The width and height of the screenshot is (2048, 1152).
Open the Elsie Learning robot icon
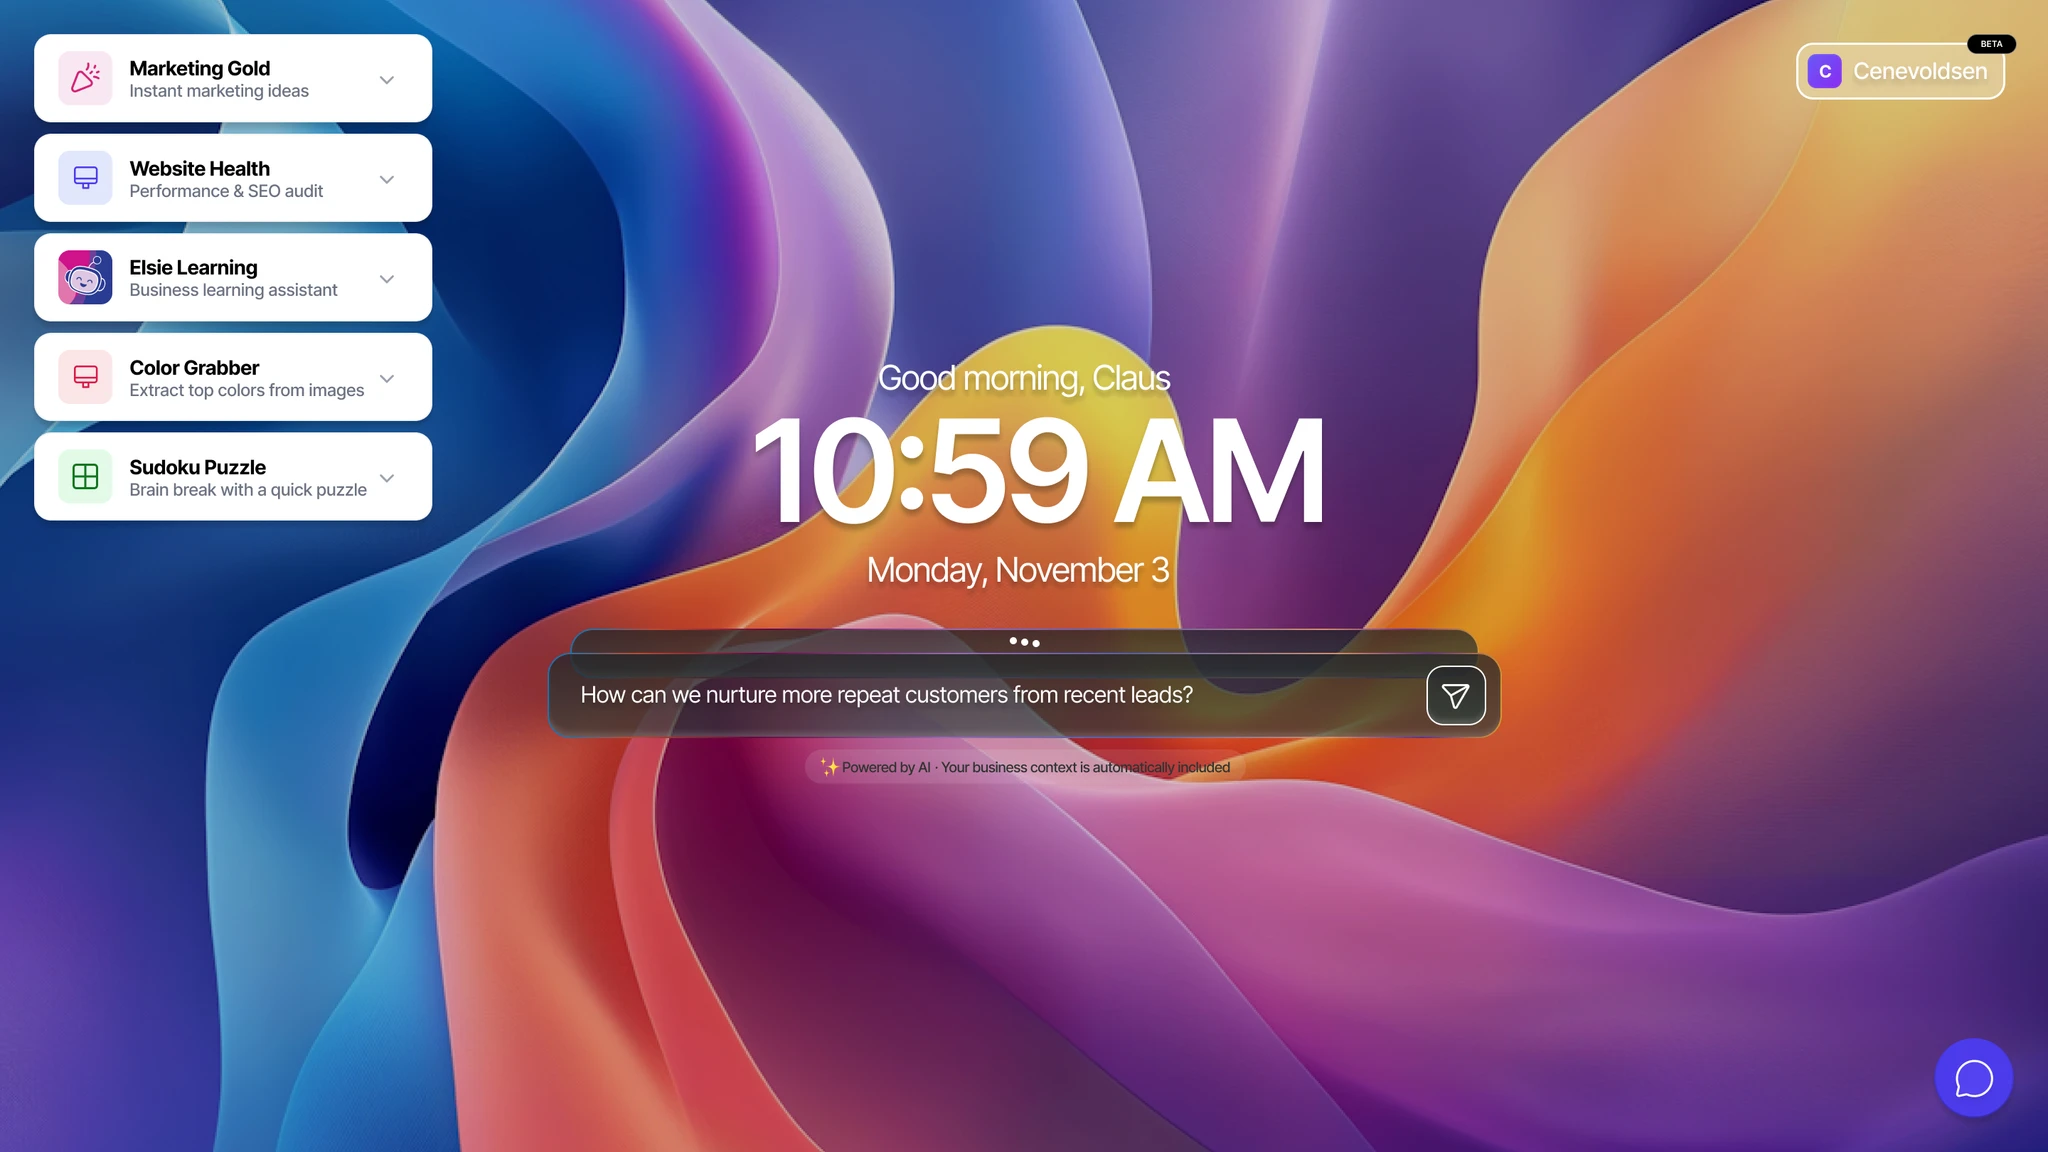click(x=85, y=277)
